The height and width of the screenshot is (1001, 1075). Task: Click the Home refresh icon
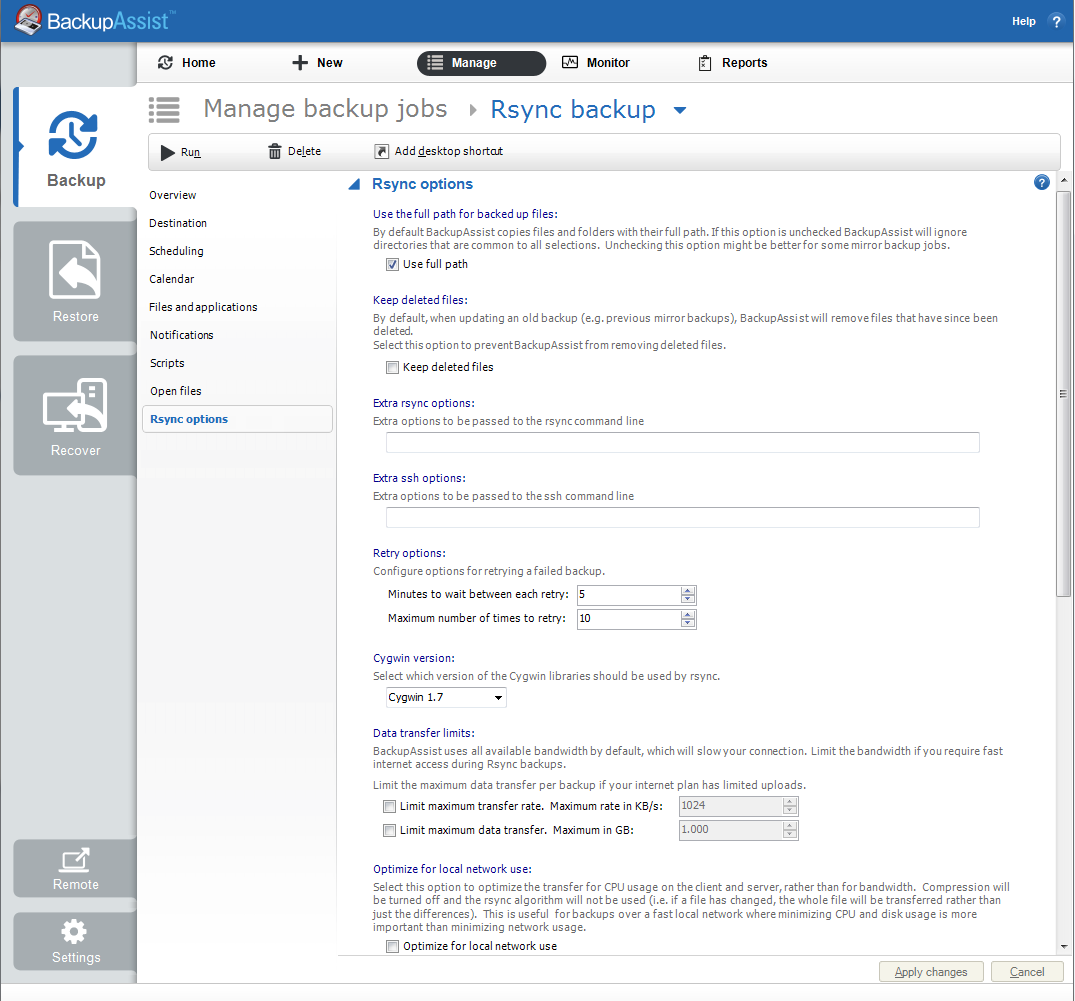[165, 62]
